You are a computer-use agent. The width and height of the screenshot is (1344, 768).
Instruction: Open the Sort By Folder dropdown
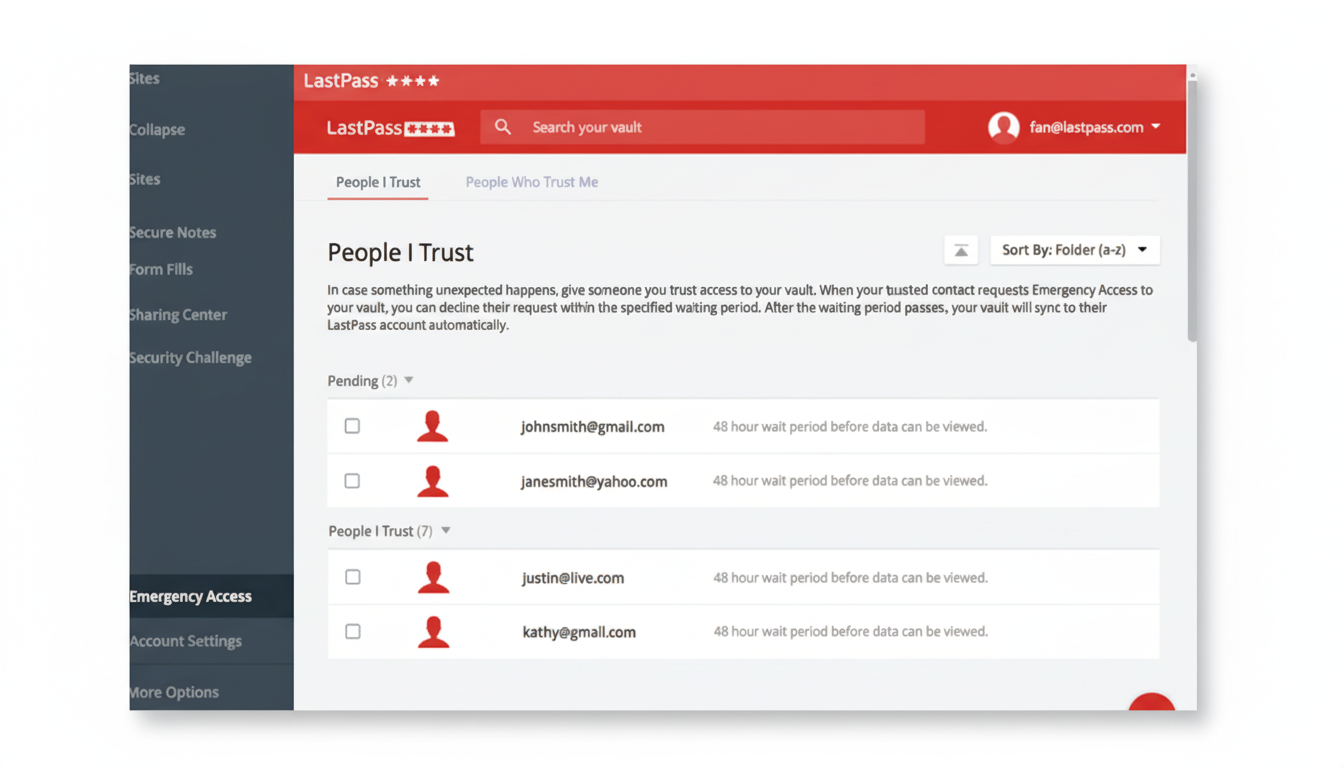click(x=1074, y=250)
